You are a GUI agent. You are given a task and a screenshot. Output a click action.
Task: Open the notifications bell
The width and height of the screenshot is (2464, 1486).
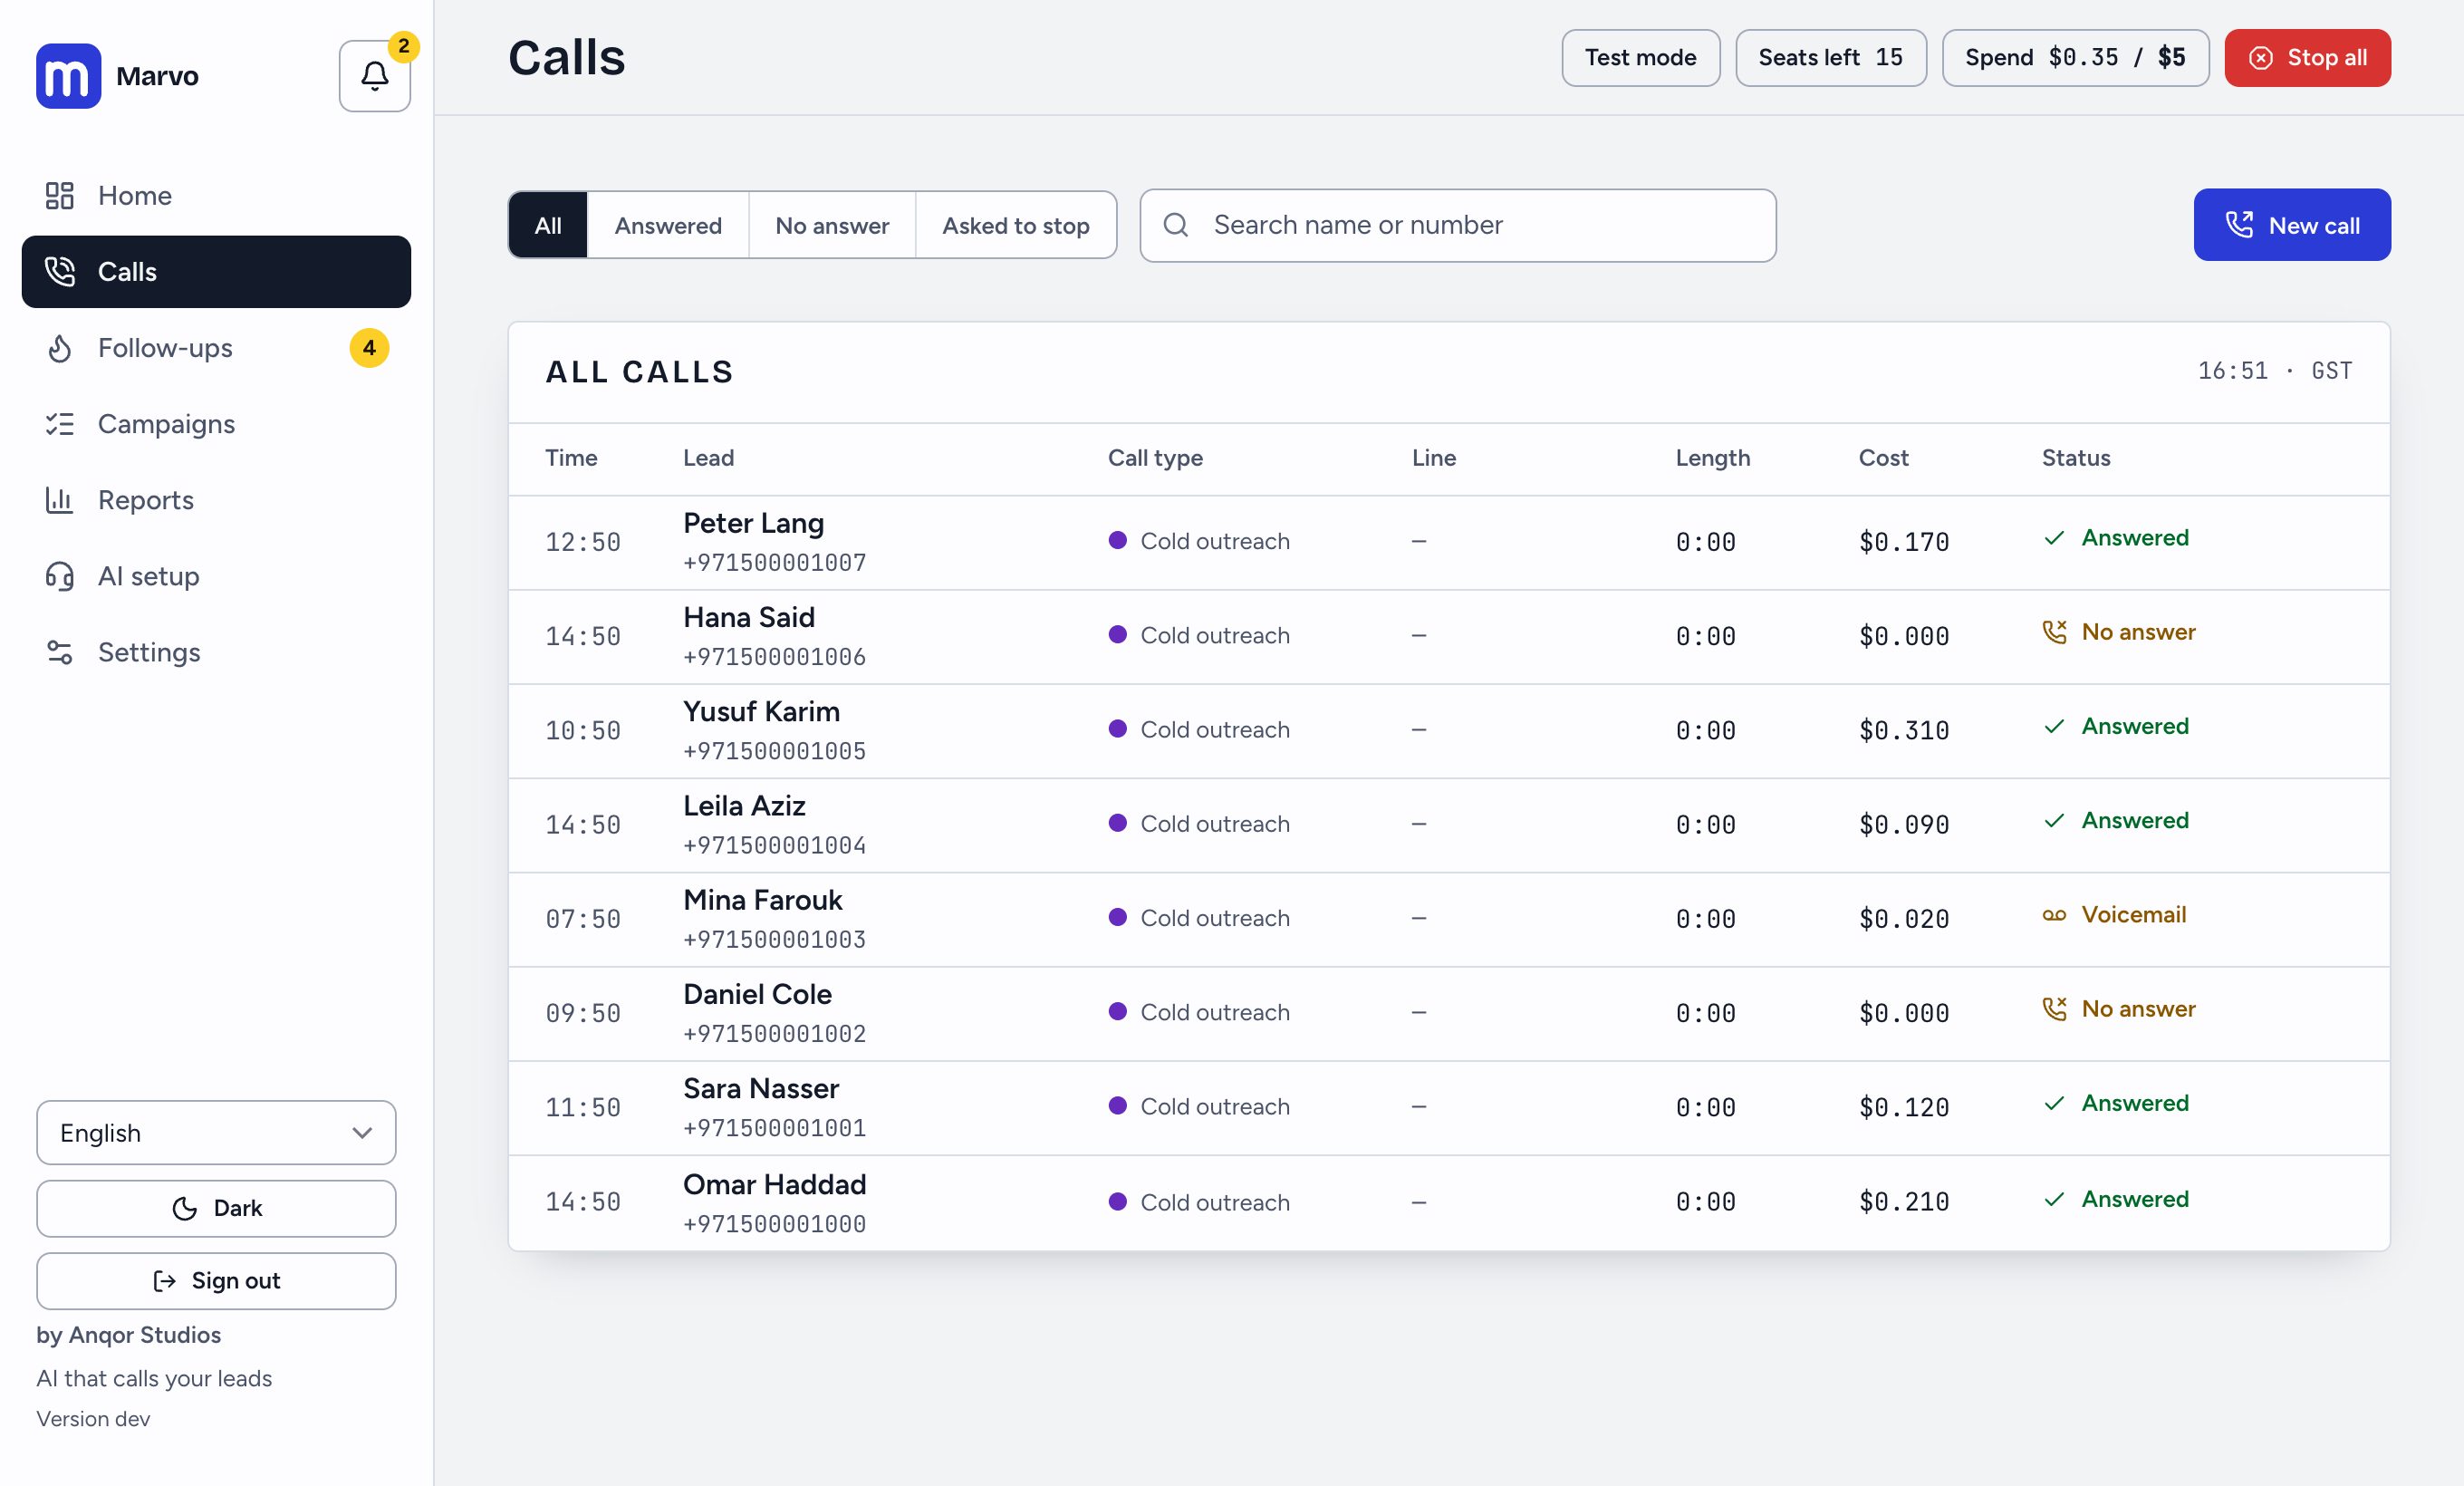point(374,76)
